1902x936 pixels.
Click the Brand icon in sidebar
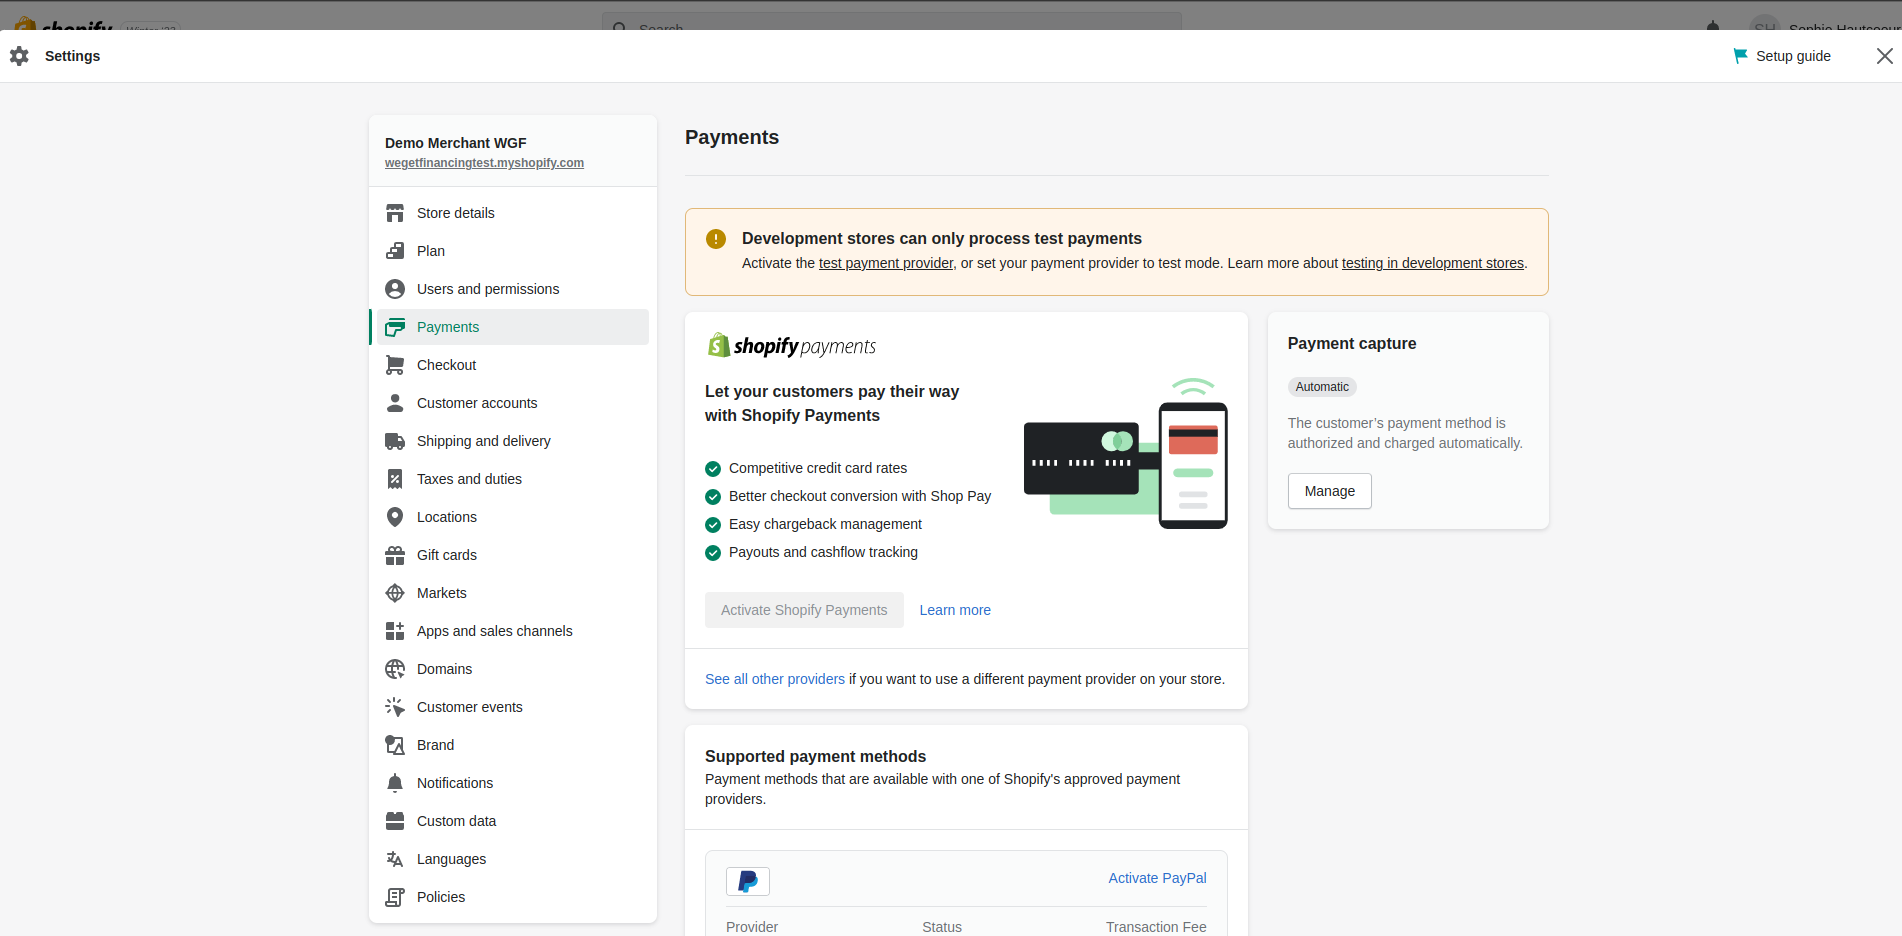point(395,745)
